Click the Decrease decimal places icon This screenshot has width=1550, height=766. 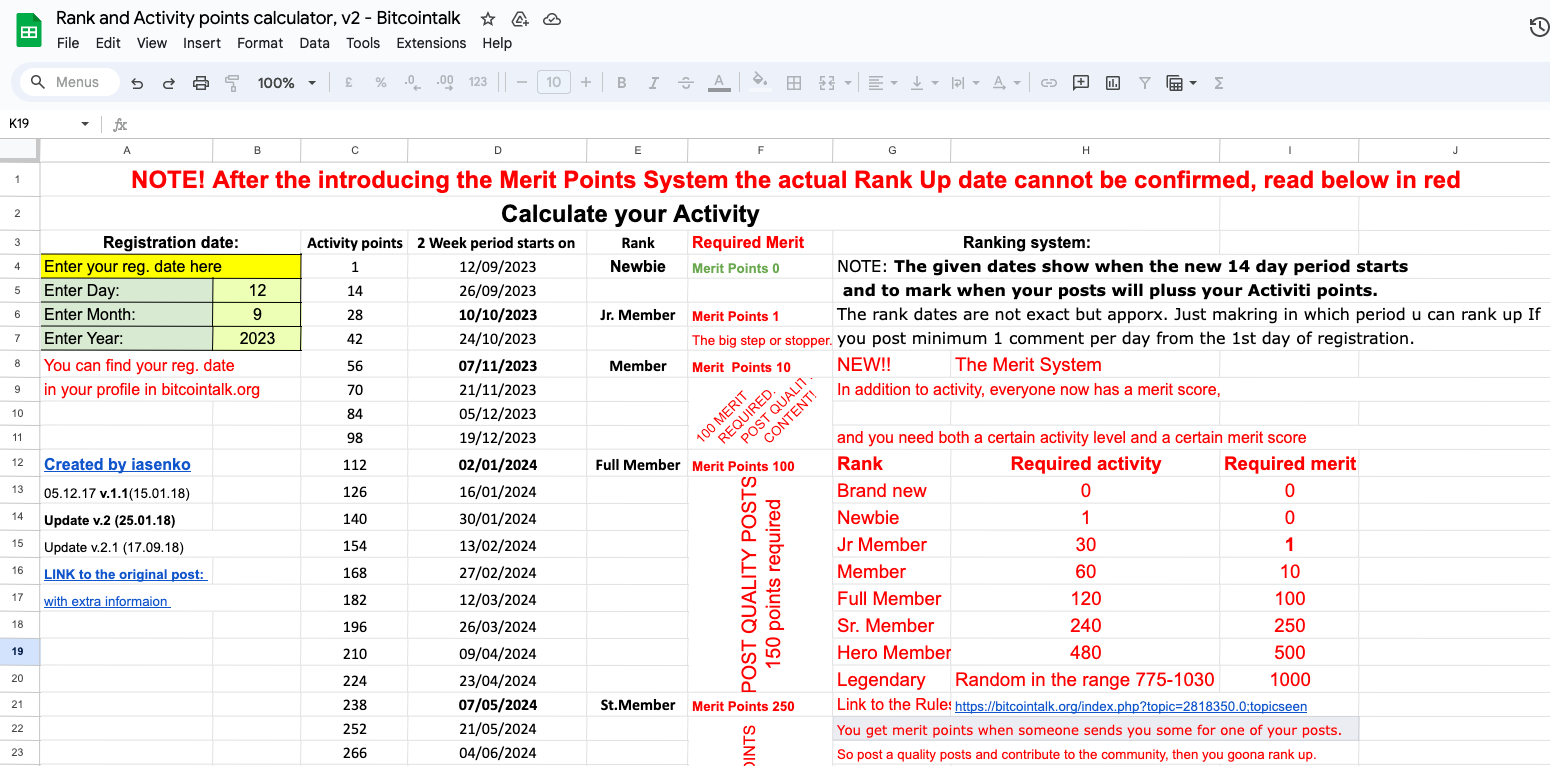(x=413, y=83)
